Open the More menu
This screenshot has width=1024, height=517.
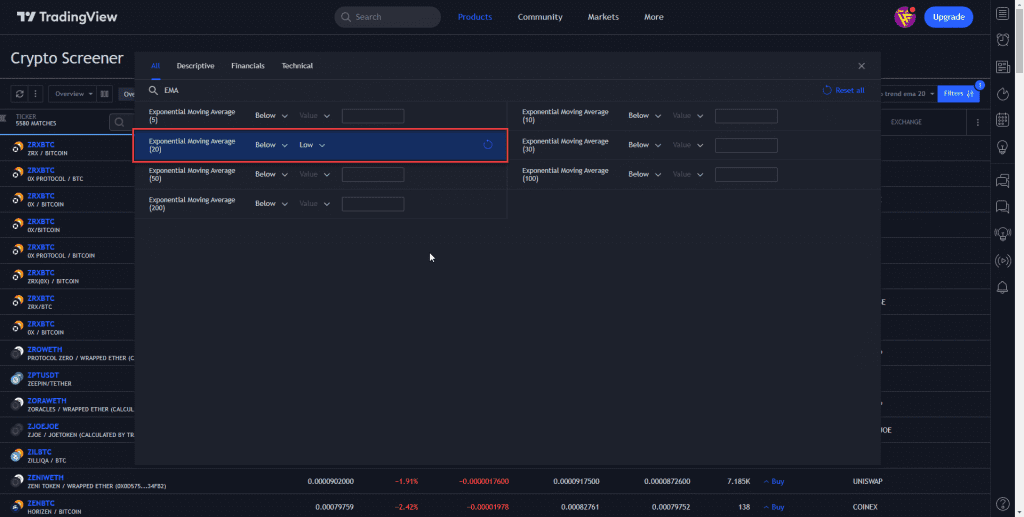[654, 17]
